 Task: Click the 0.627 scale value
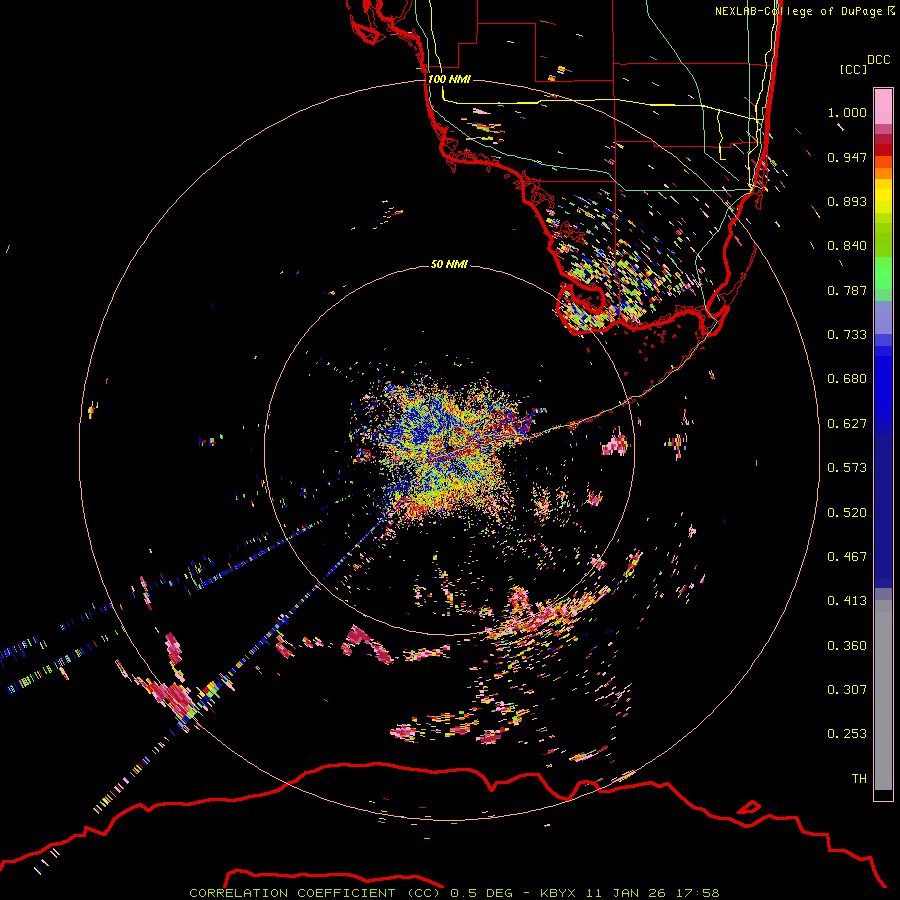click(847, 424)
